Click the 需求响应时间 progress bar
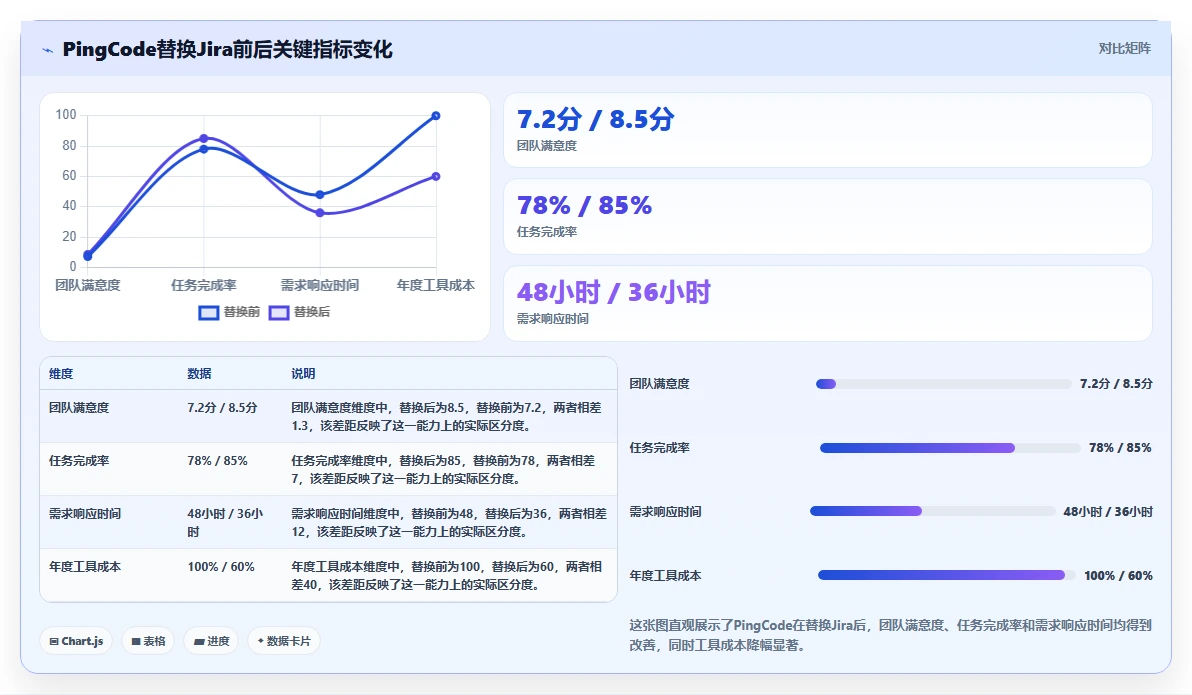The height and width of the screenshot is (695, 1192). [932, 511]
